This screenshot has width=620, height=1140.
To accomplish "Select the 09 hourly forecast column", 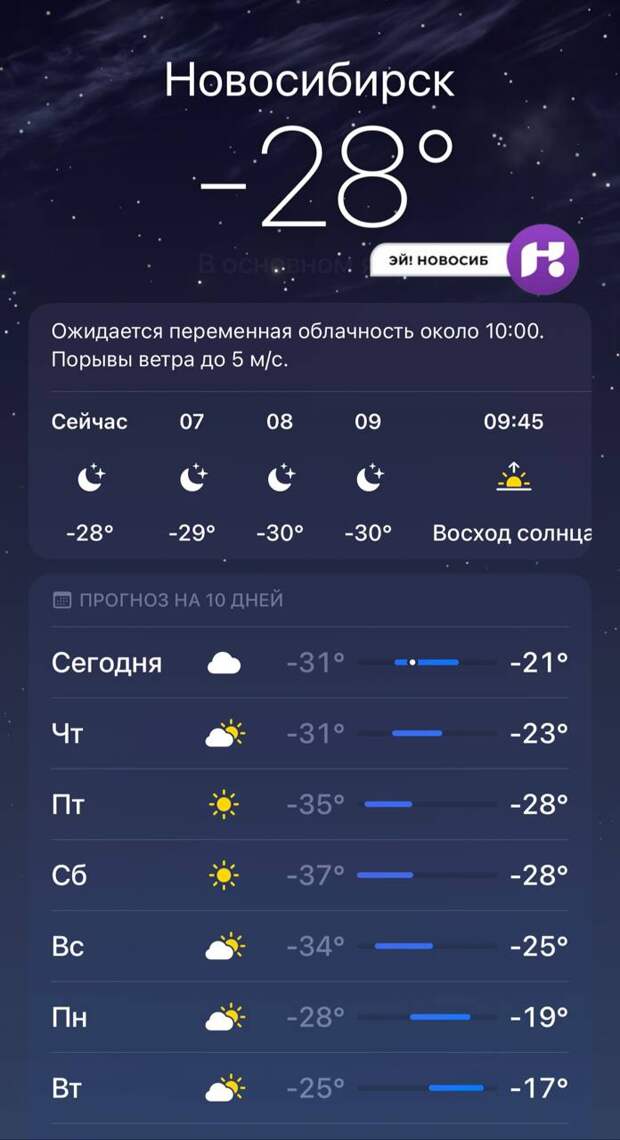I will coord(368,478).
